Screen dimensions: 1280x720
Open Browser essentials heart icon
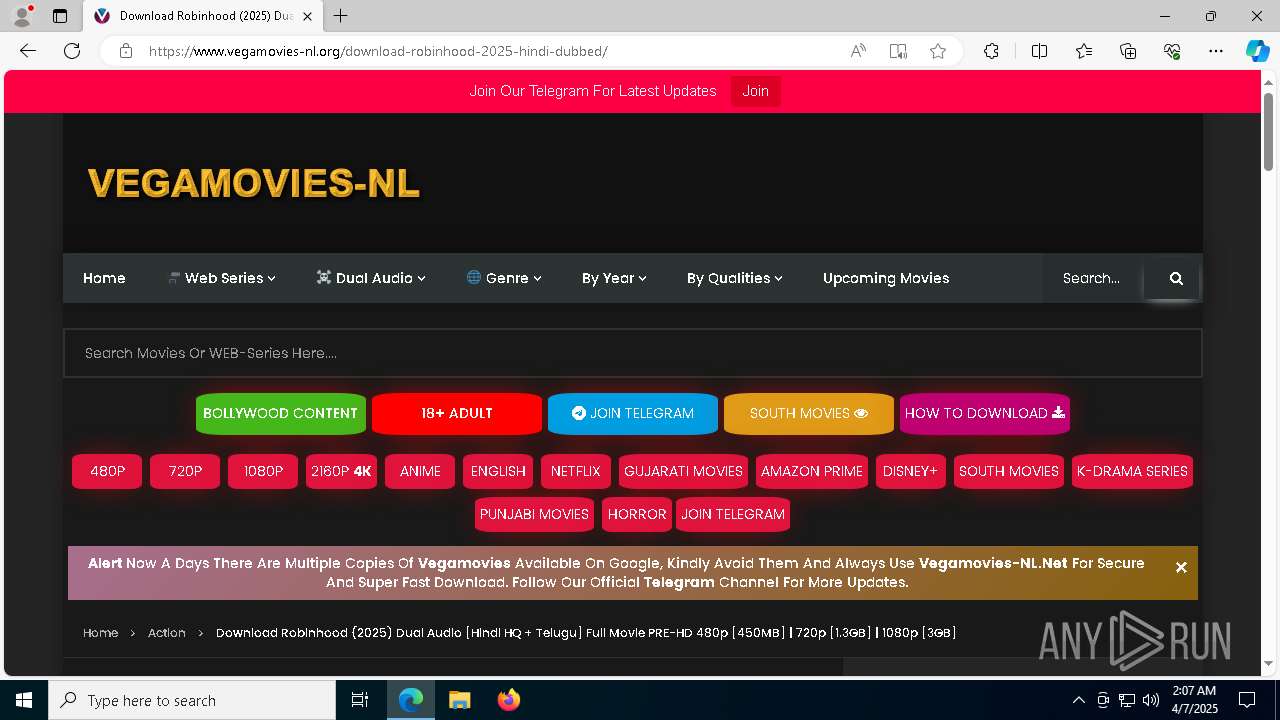[1172, 51]
